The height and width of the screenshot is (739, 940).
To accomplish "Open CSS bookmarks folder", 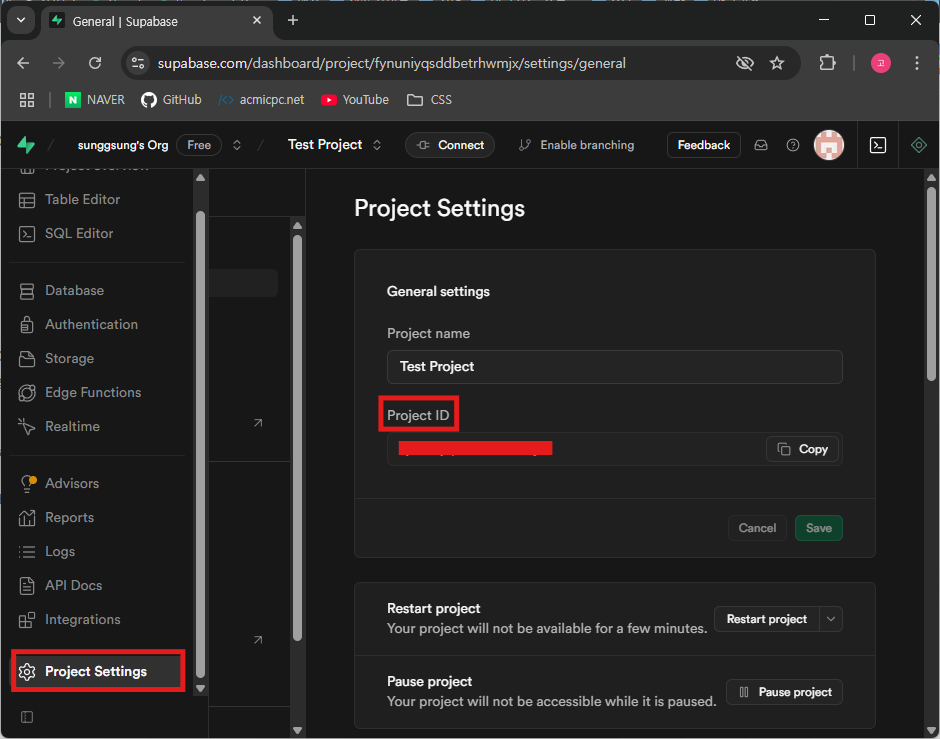I will coord(429,100).
